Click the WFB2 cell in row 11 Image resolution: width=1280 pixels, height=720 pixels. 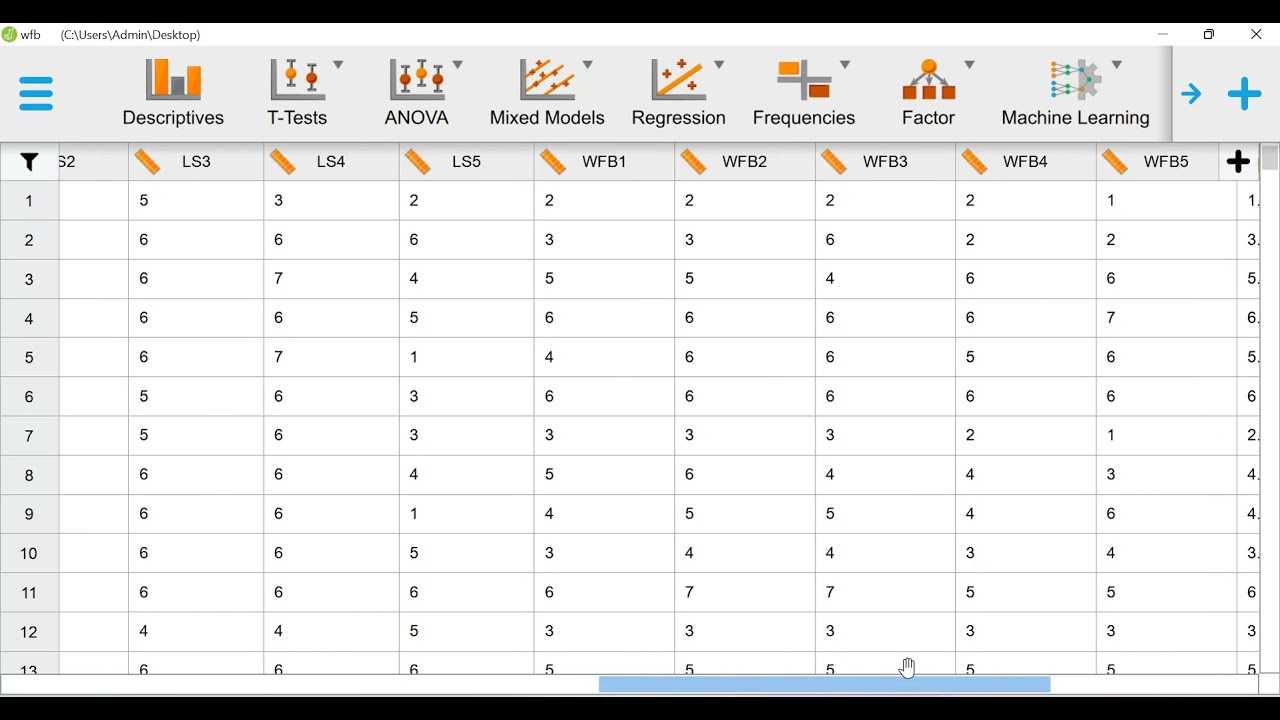click(744, 592)
